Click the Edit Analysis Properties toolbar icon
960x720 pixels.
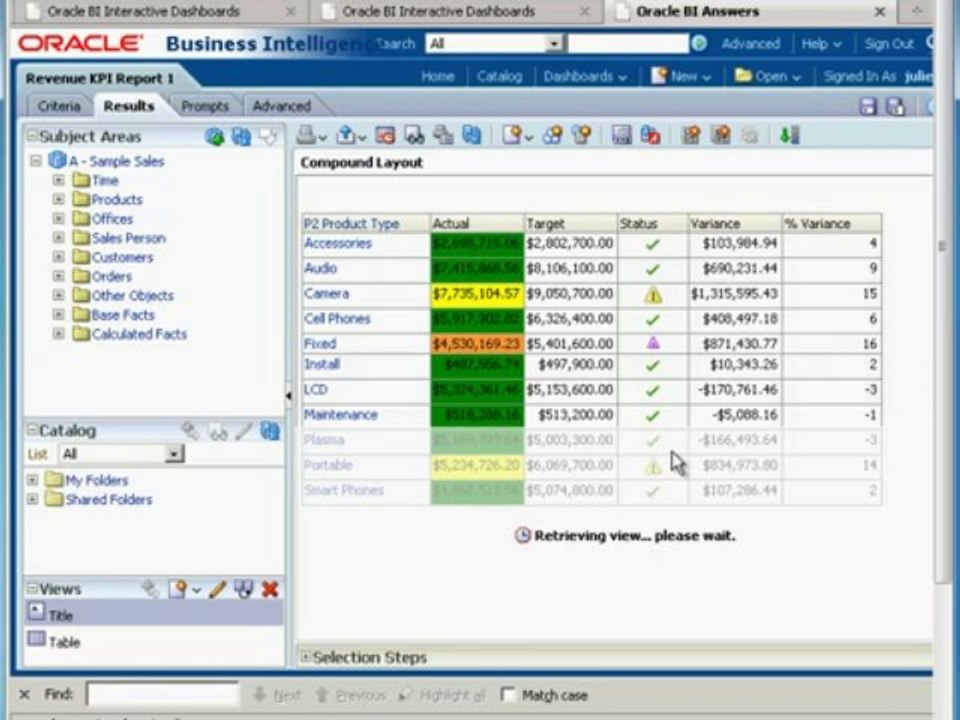[x=621, y=135]
